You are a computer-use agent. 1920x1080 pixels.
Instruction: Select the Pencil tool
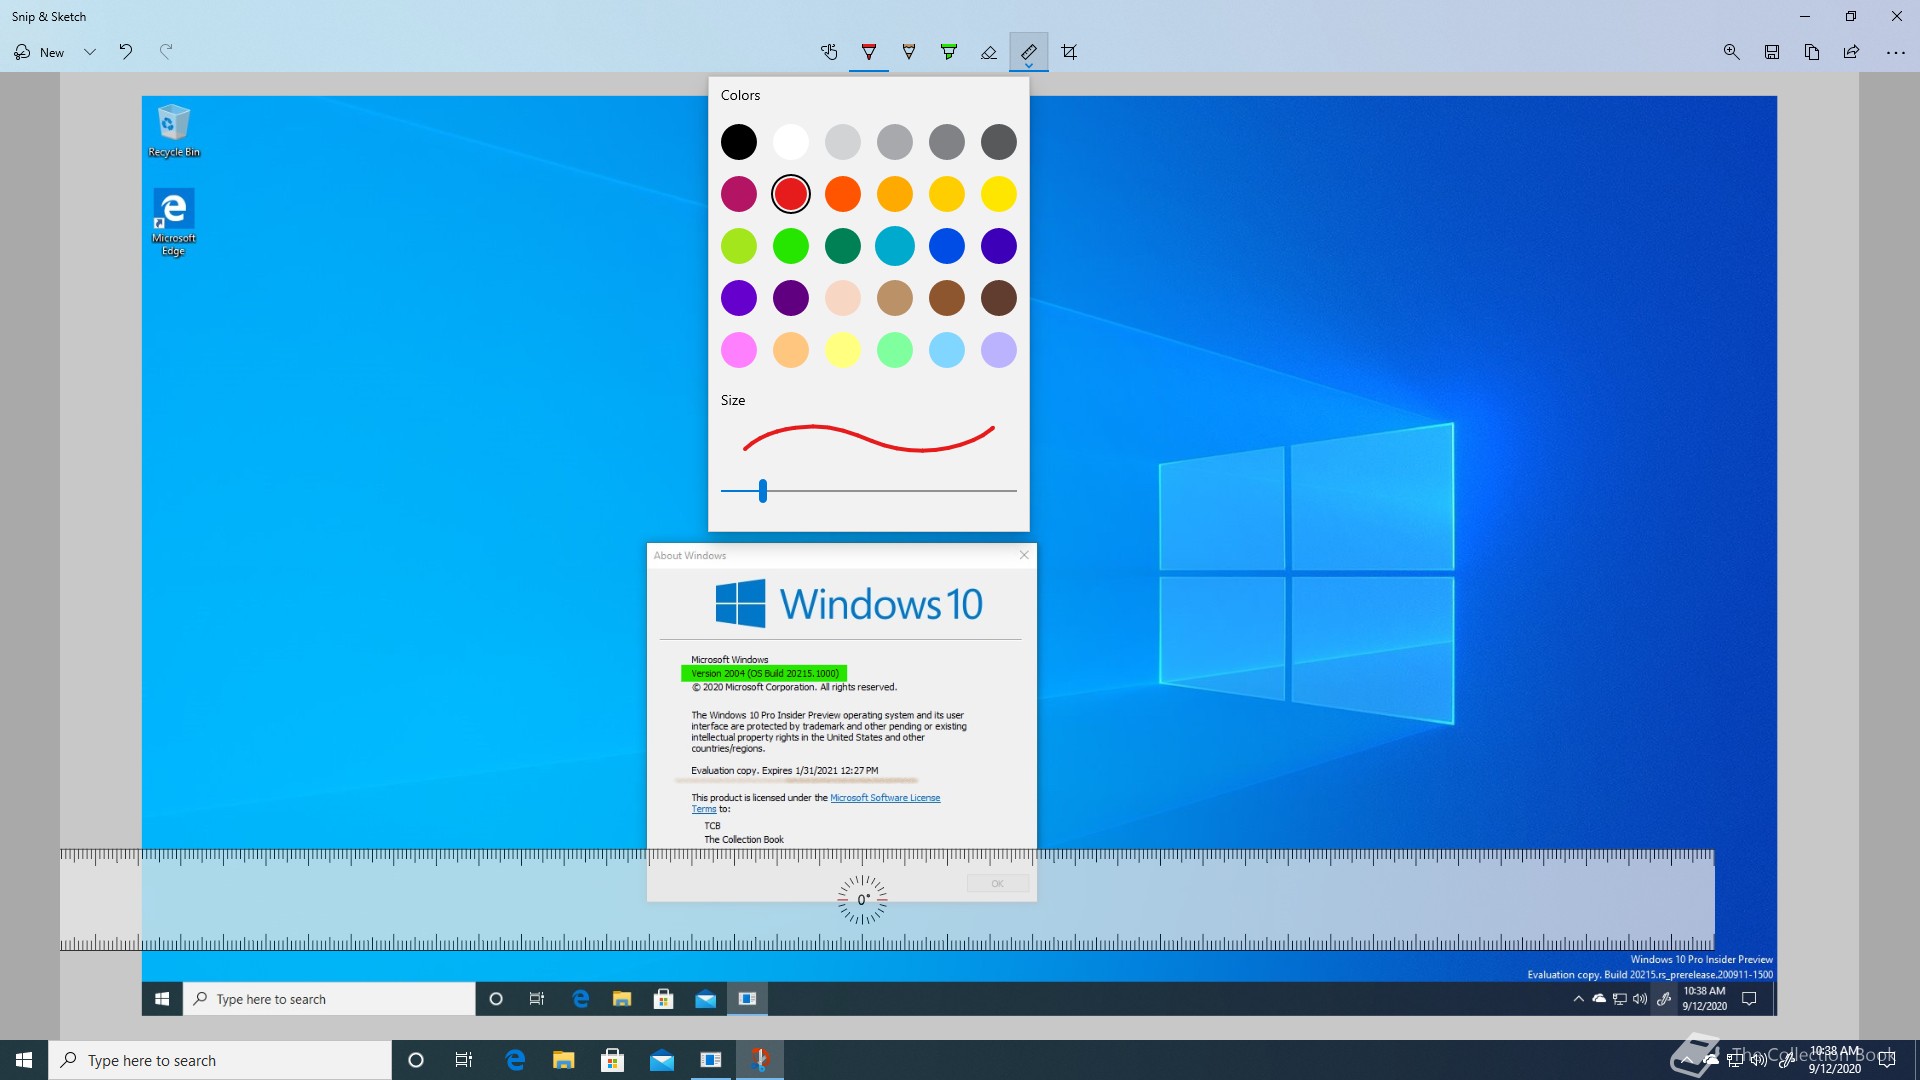[909, 52]
